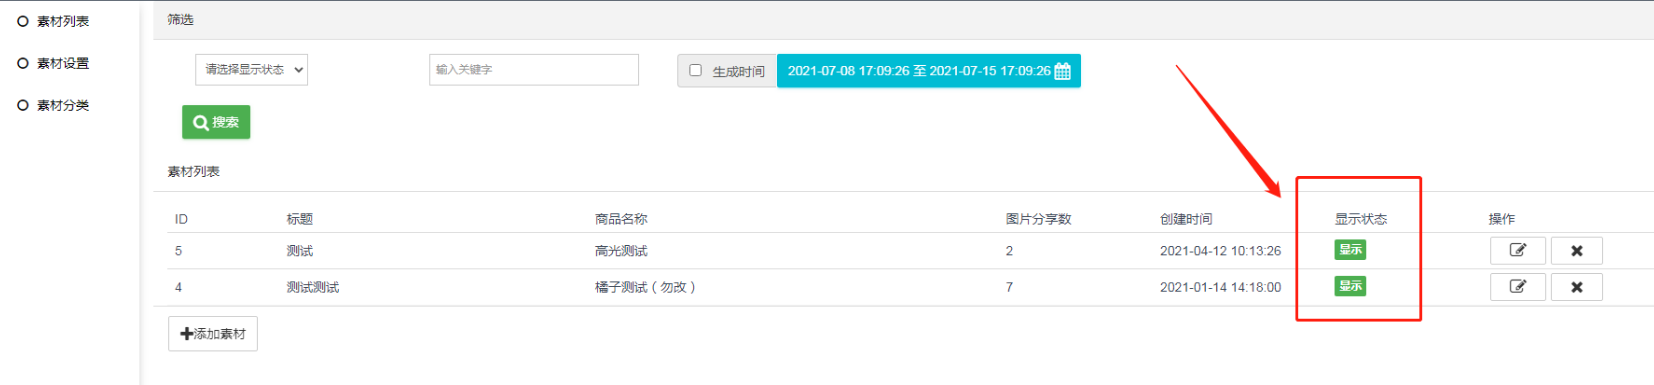Click the edit icon for row ID 5
Viewport: 1654px width, 385px height.
click(1517, 250)
